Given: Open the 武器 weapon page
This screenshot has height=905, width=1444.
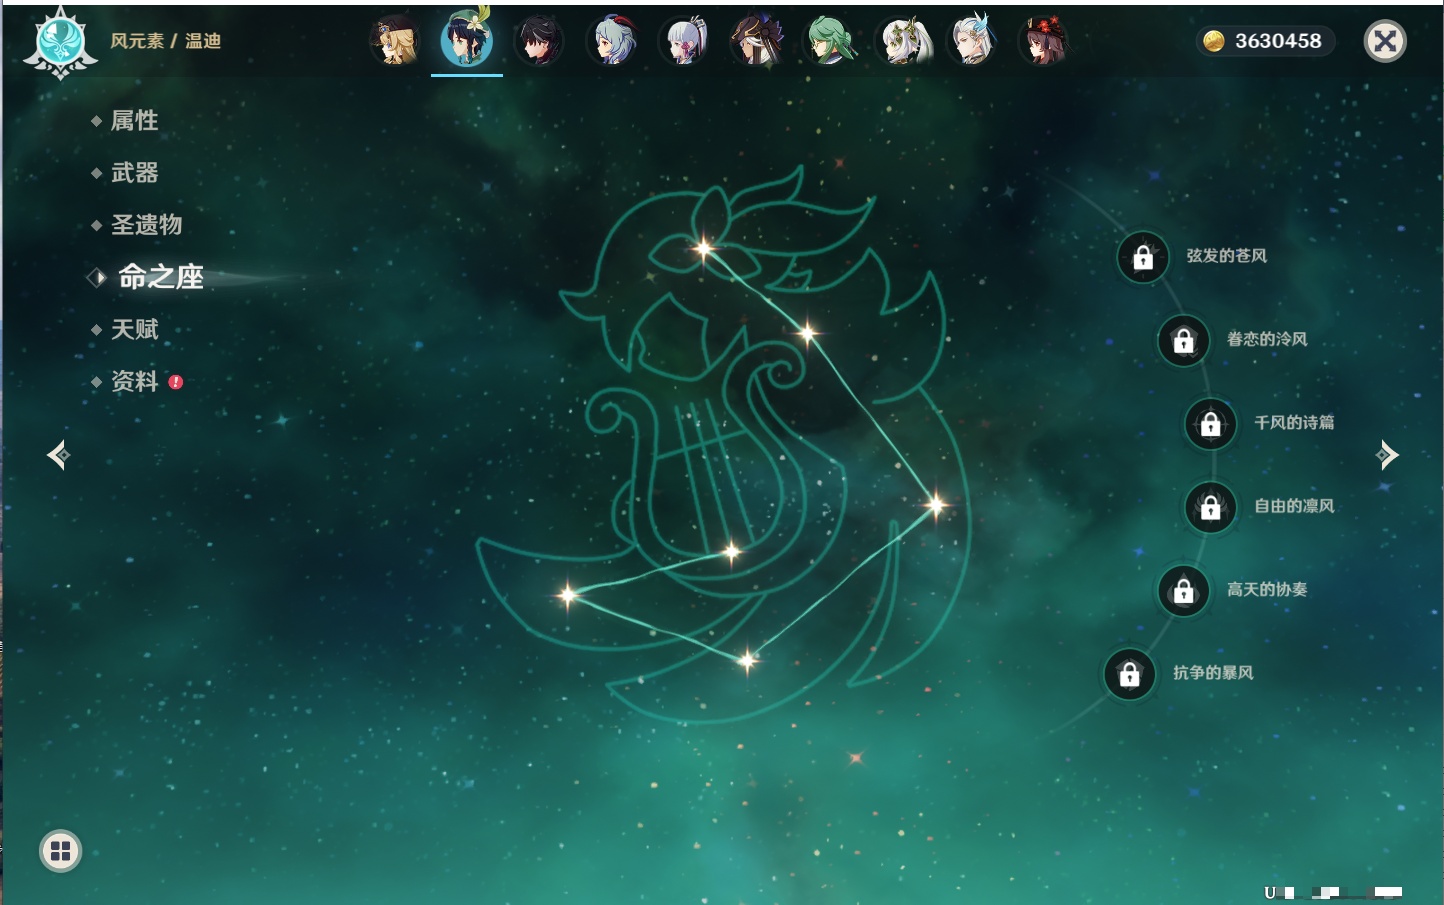Looking at the screenshot, I should pos(134,173).
